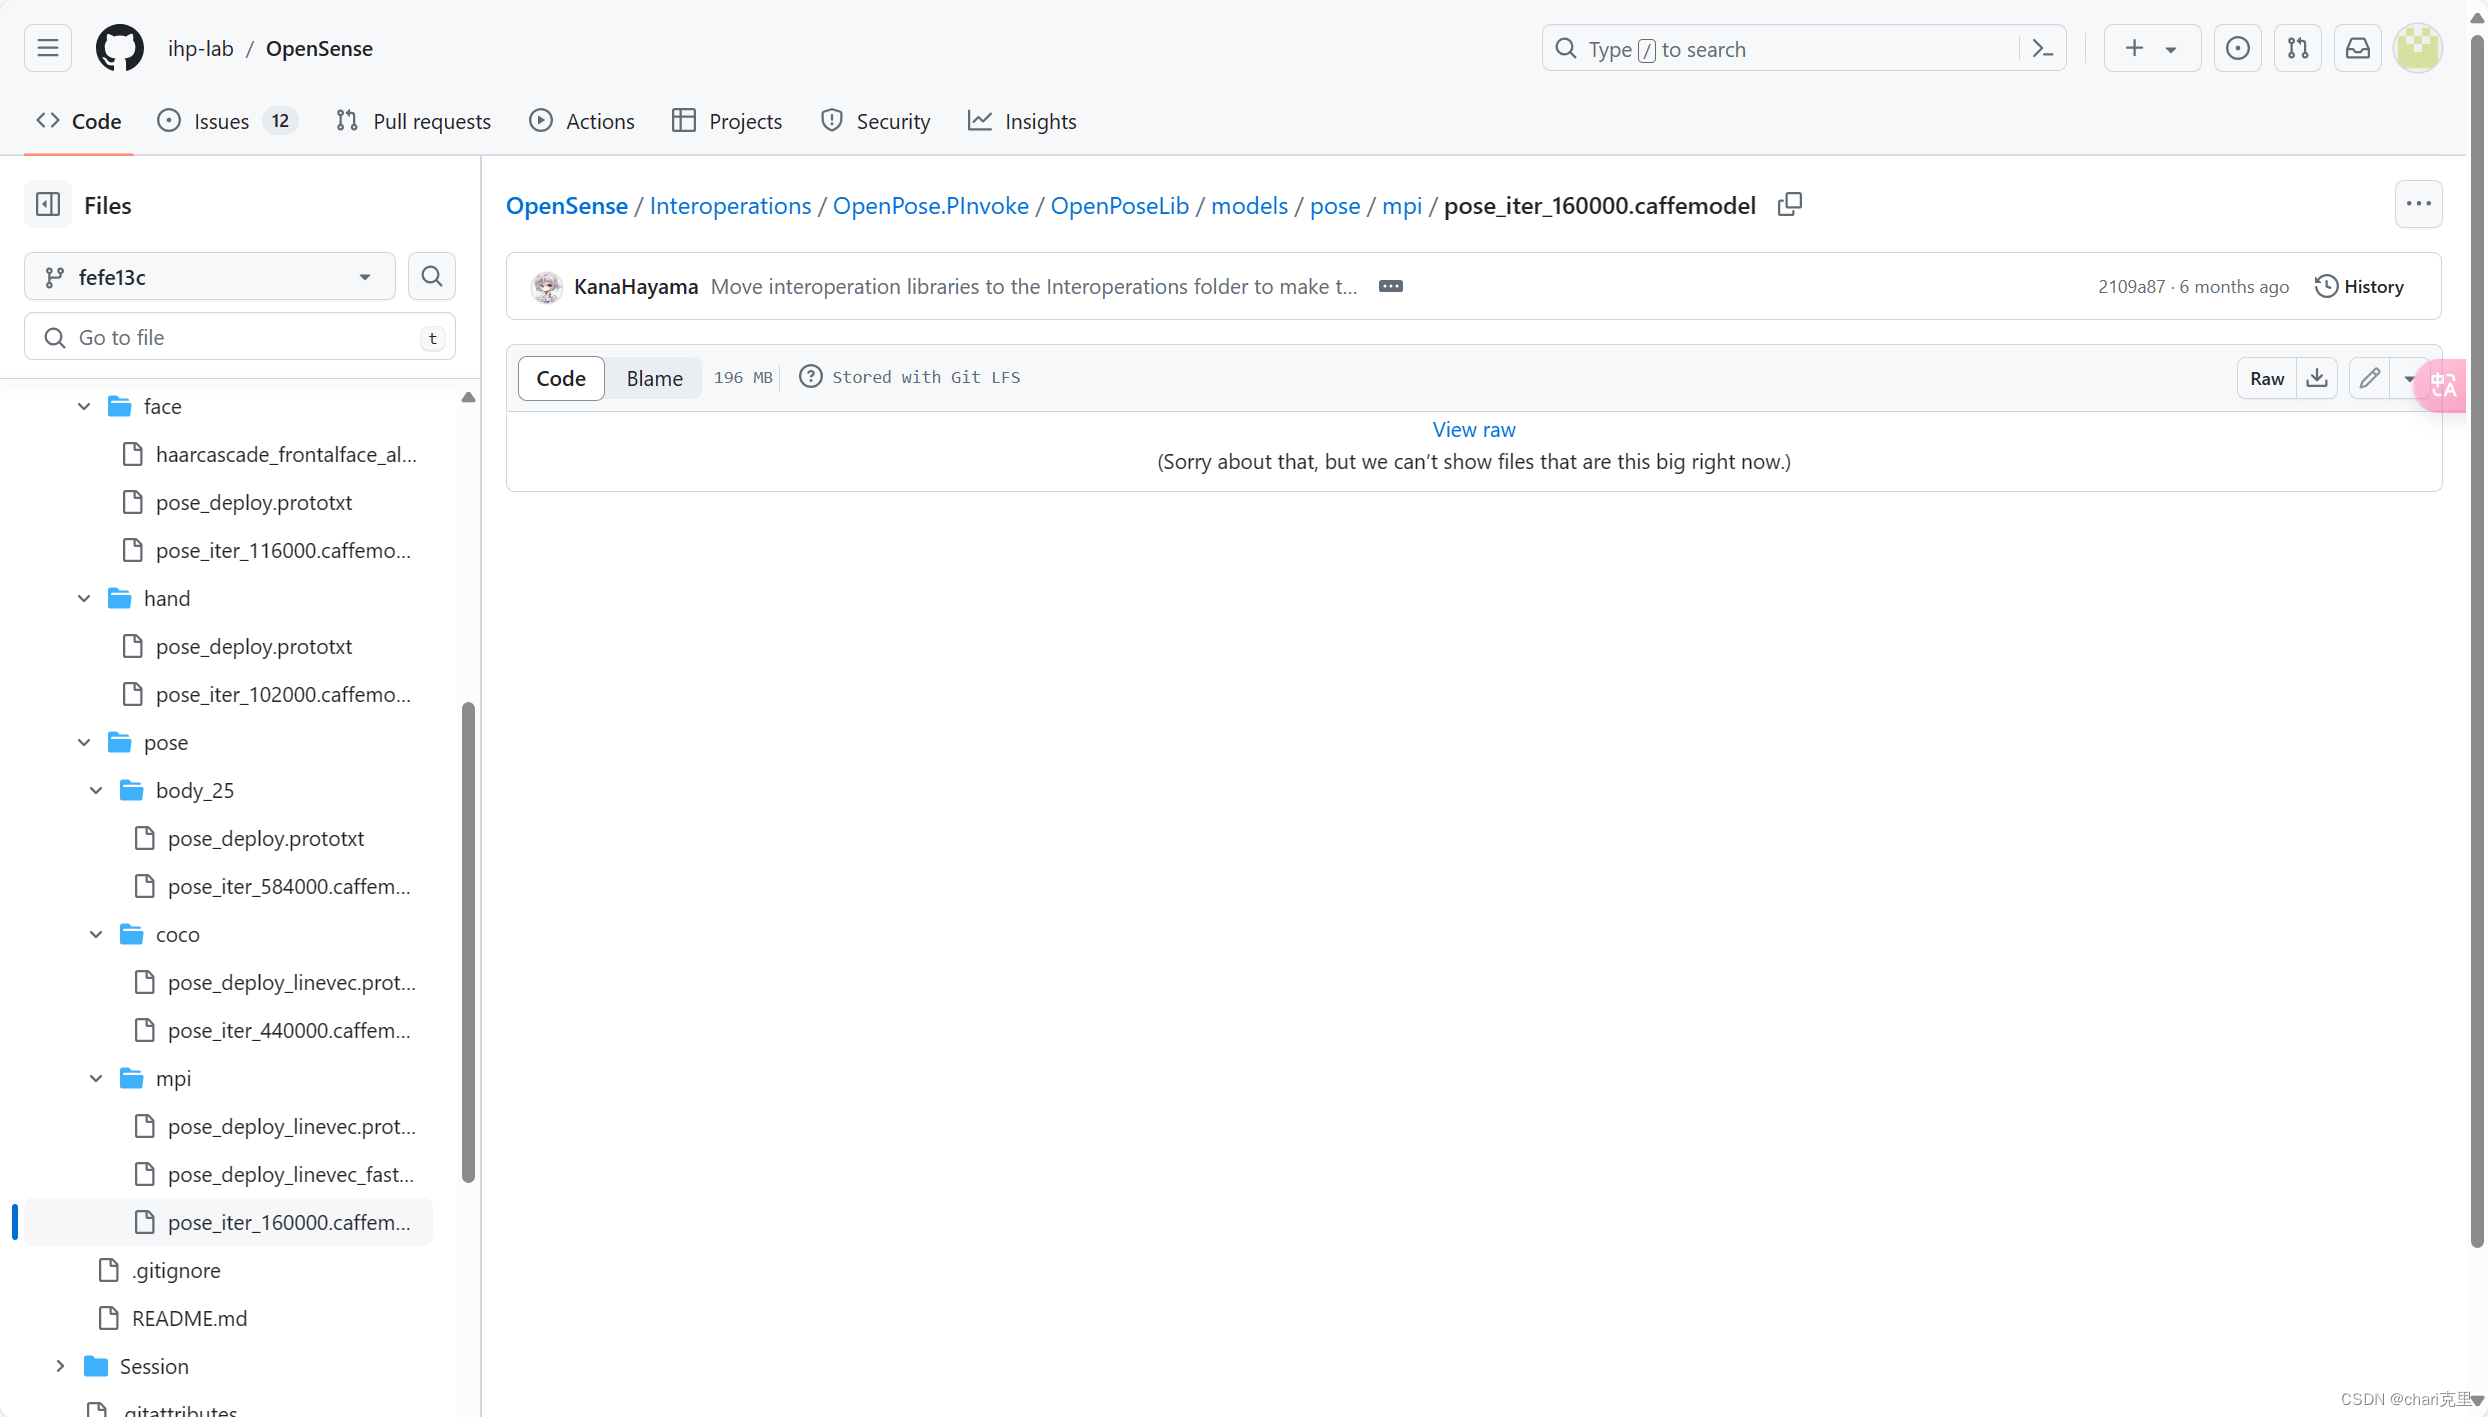
Task: Click the Pull requests menu item
Action: click(x=415, y=120)
